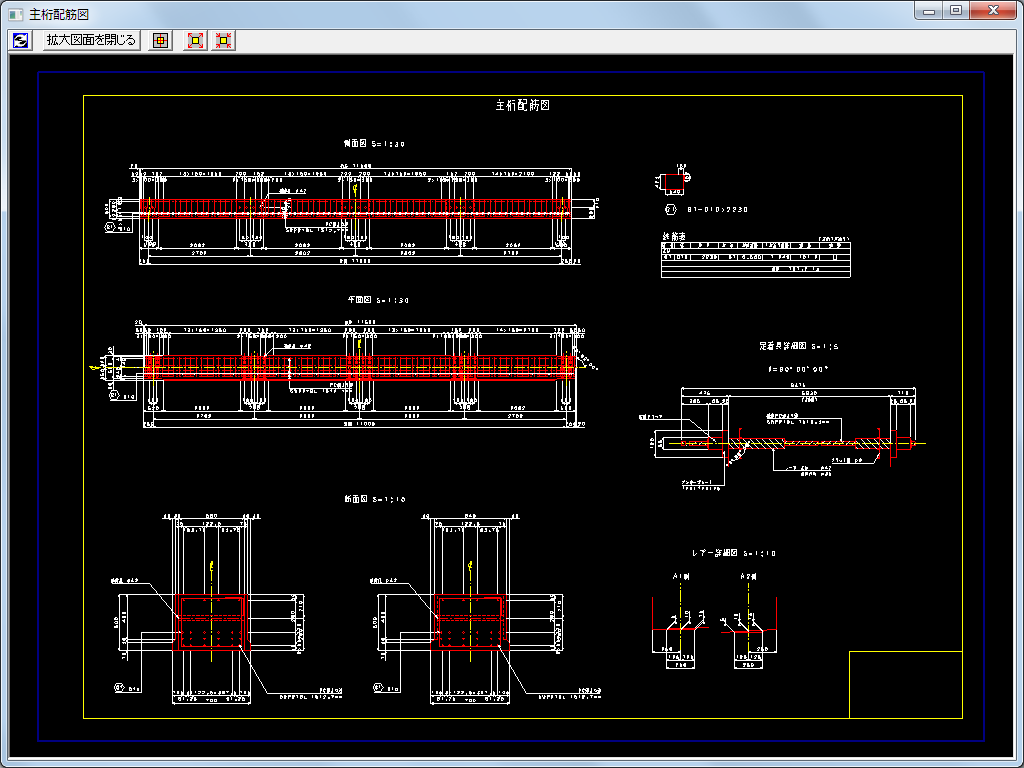The width and height of the screenshot is (1024, 768).
Task: Click the empty title block box
Action: (x=905, y=684)
